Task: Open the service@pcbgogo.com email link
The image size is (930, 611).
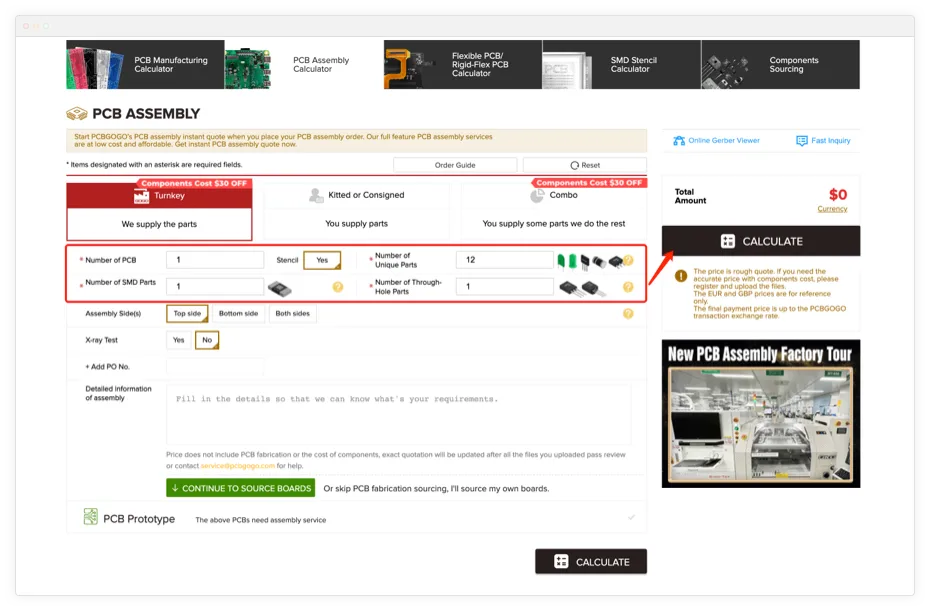Action: pos(238,466)
